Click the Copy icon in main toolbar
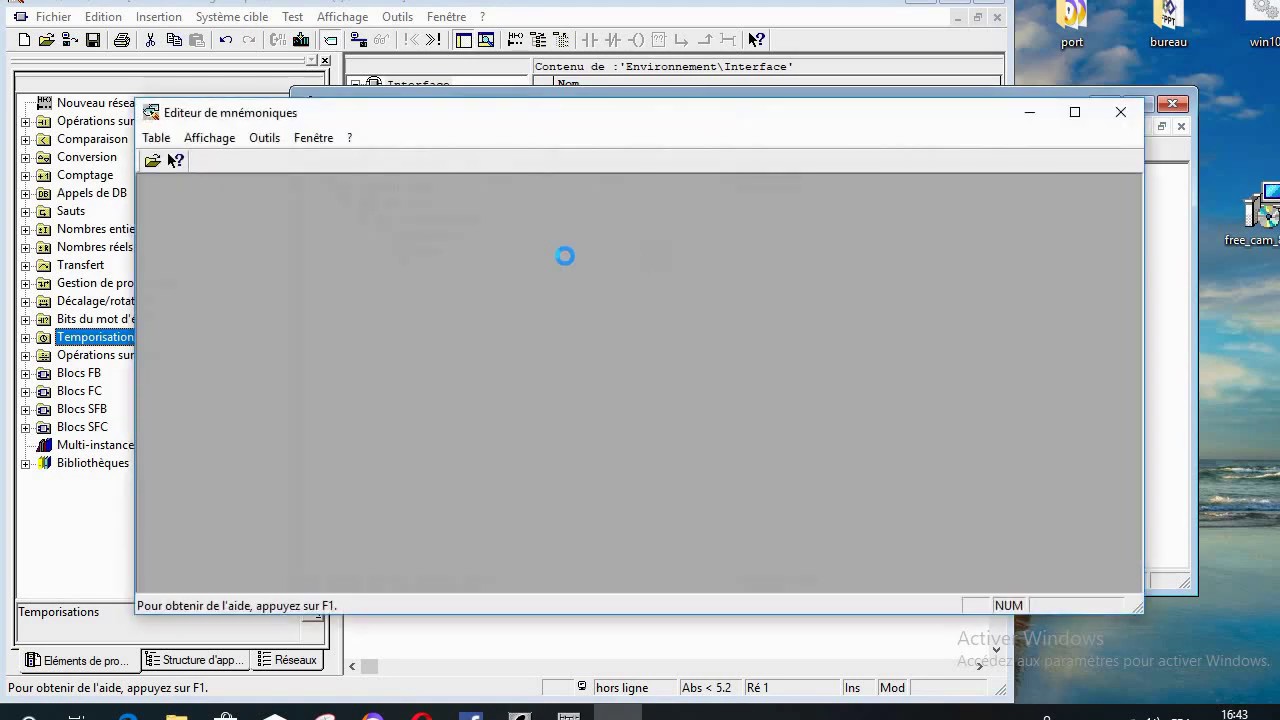 tap(175, 40)
